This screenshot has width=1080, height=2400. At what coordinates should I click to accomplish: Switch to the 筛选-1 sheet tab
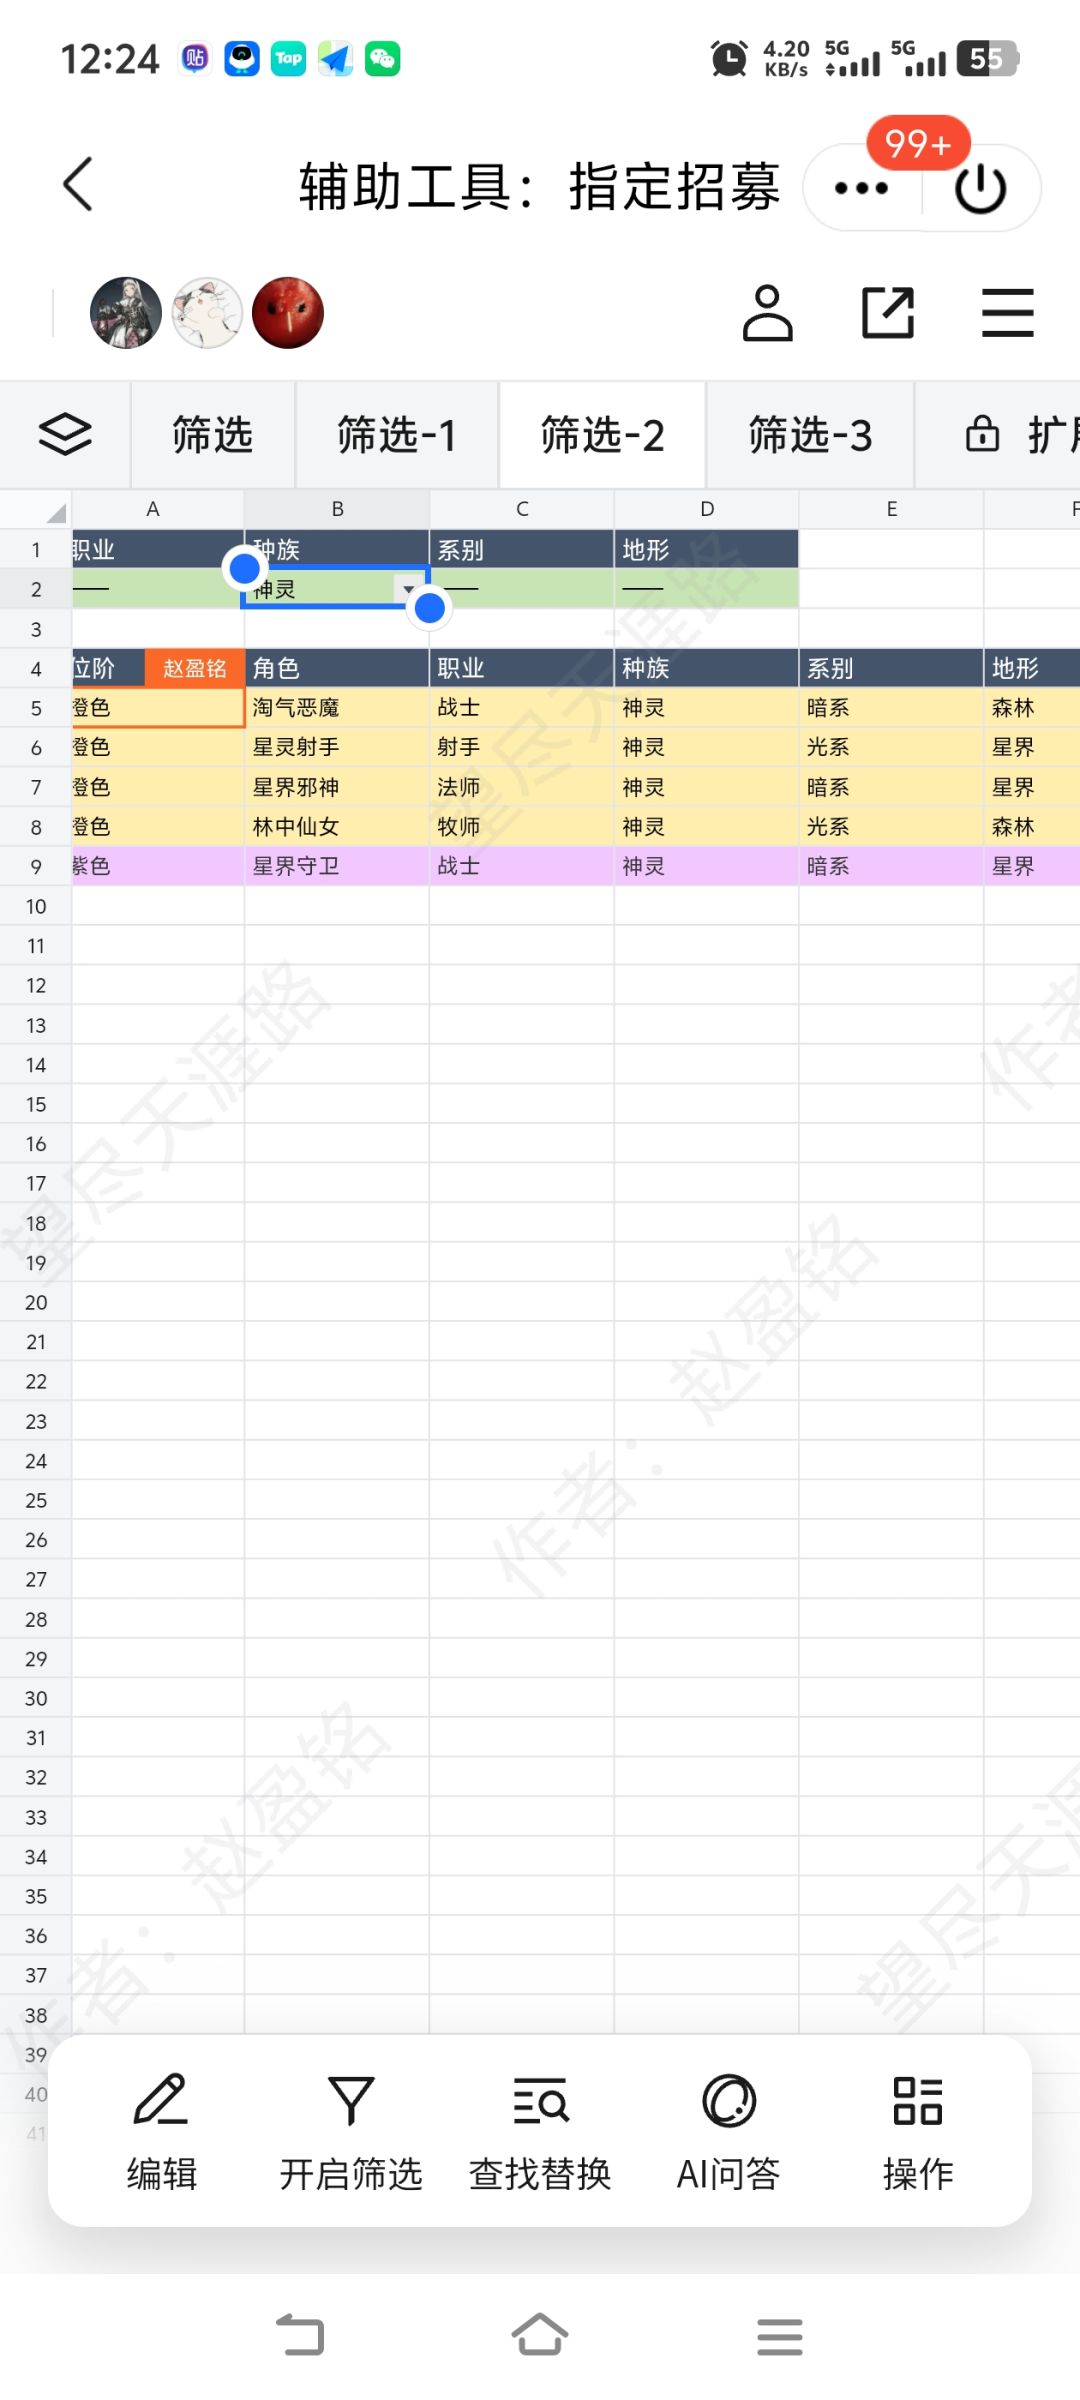coord(397,435)
